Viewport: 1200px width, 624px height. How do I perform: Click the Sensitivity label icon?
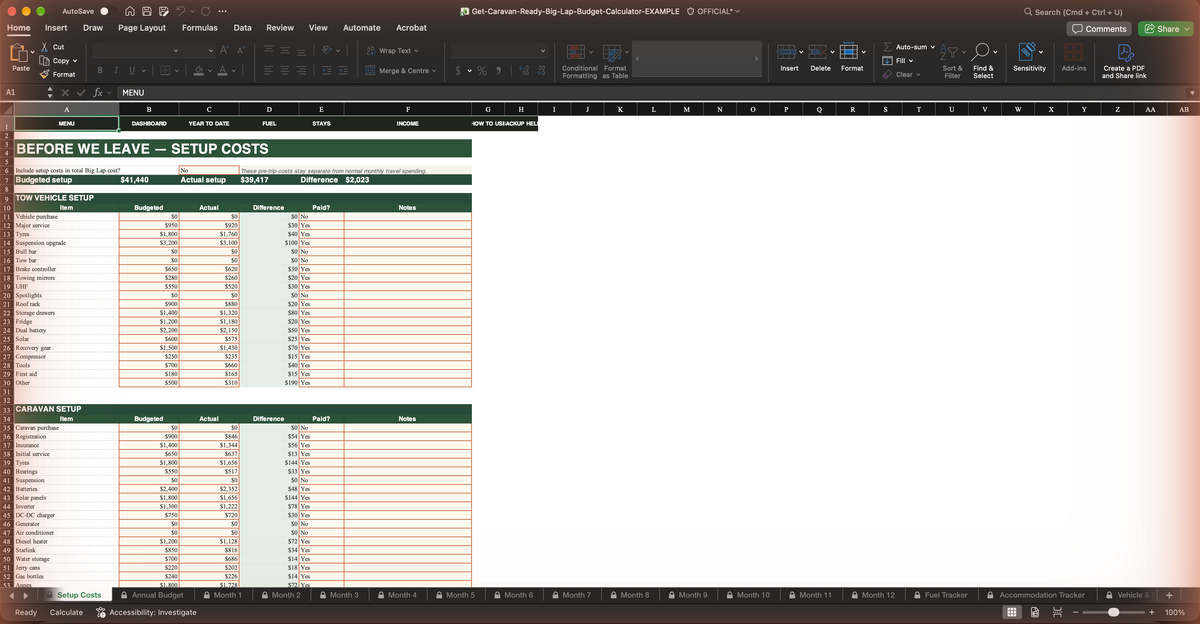tap(1029, 50)
